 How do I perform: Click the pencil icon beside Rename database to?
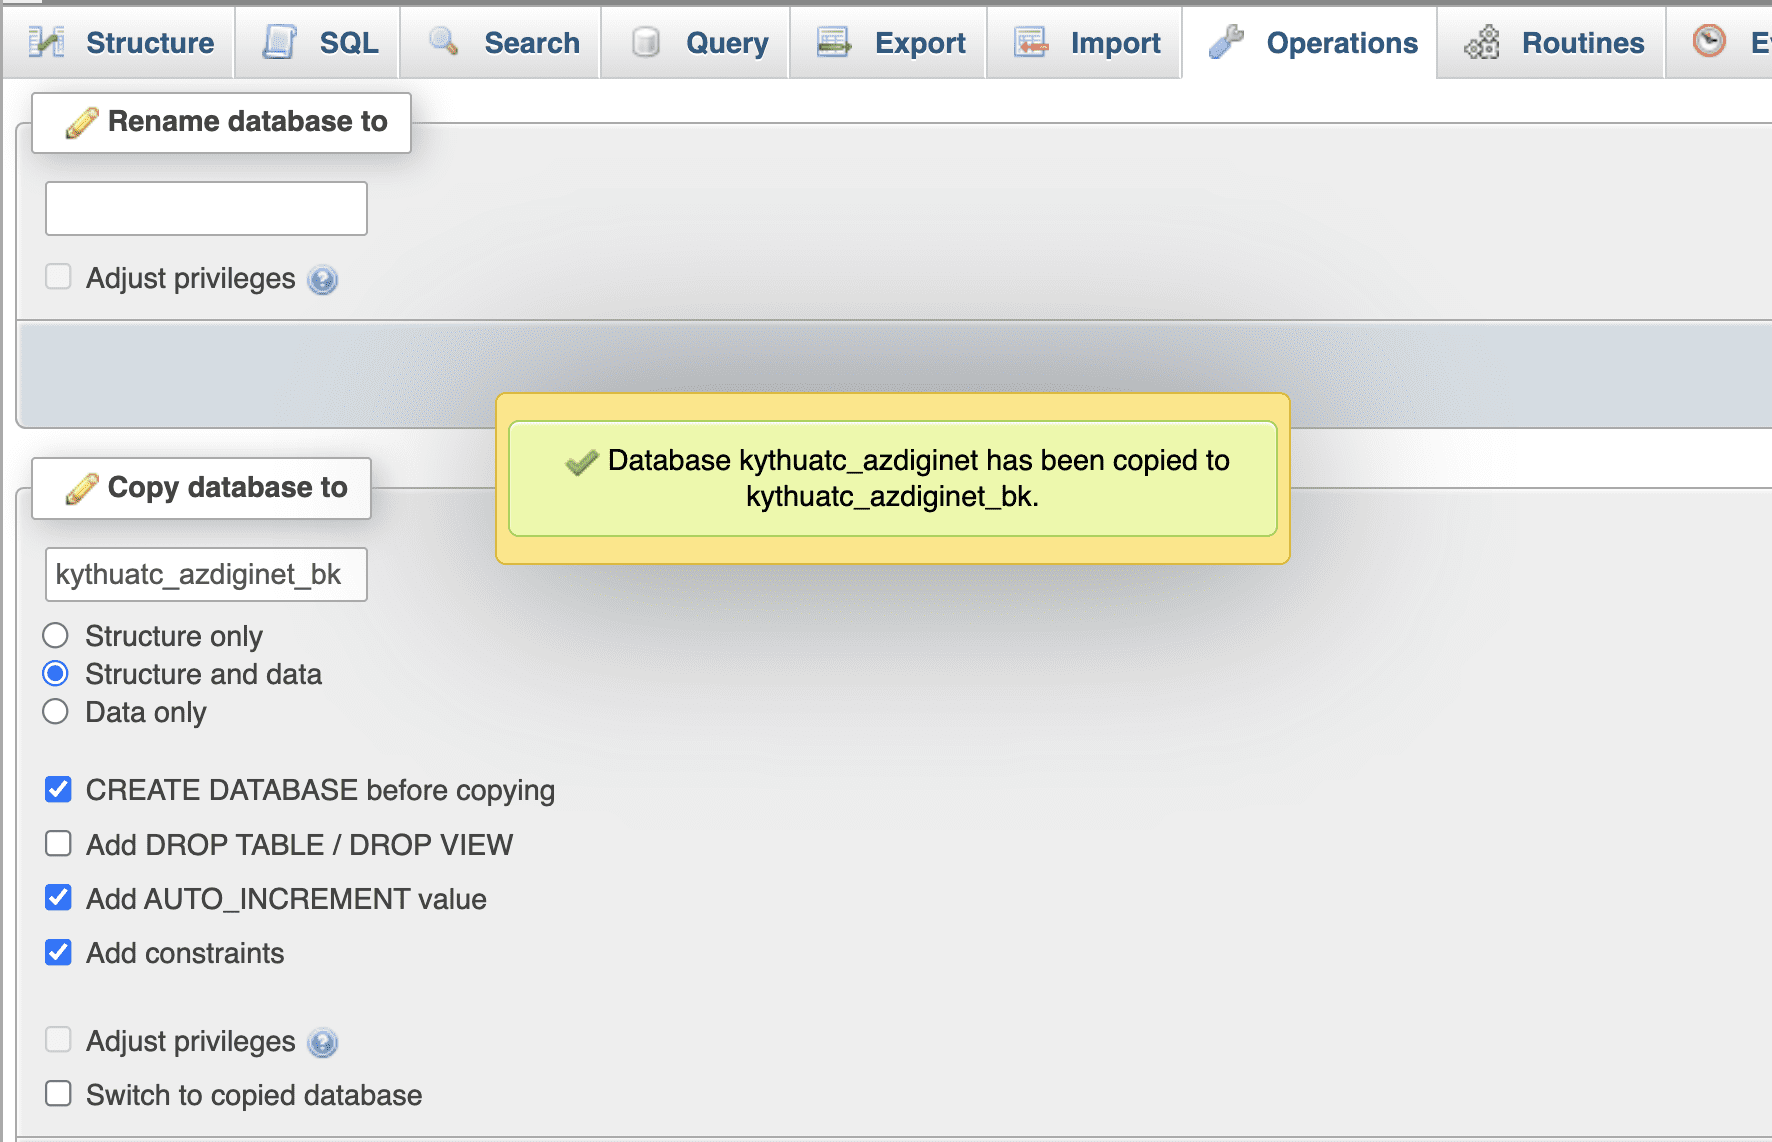point(83,120)
